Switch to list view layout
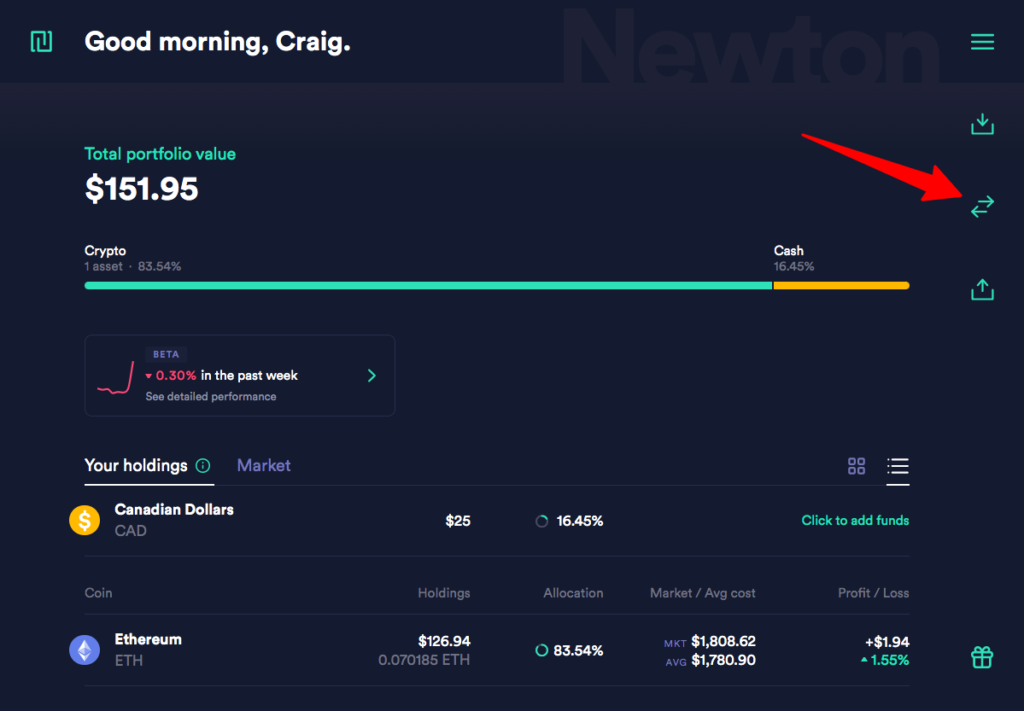 click(x=897, y=466)
